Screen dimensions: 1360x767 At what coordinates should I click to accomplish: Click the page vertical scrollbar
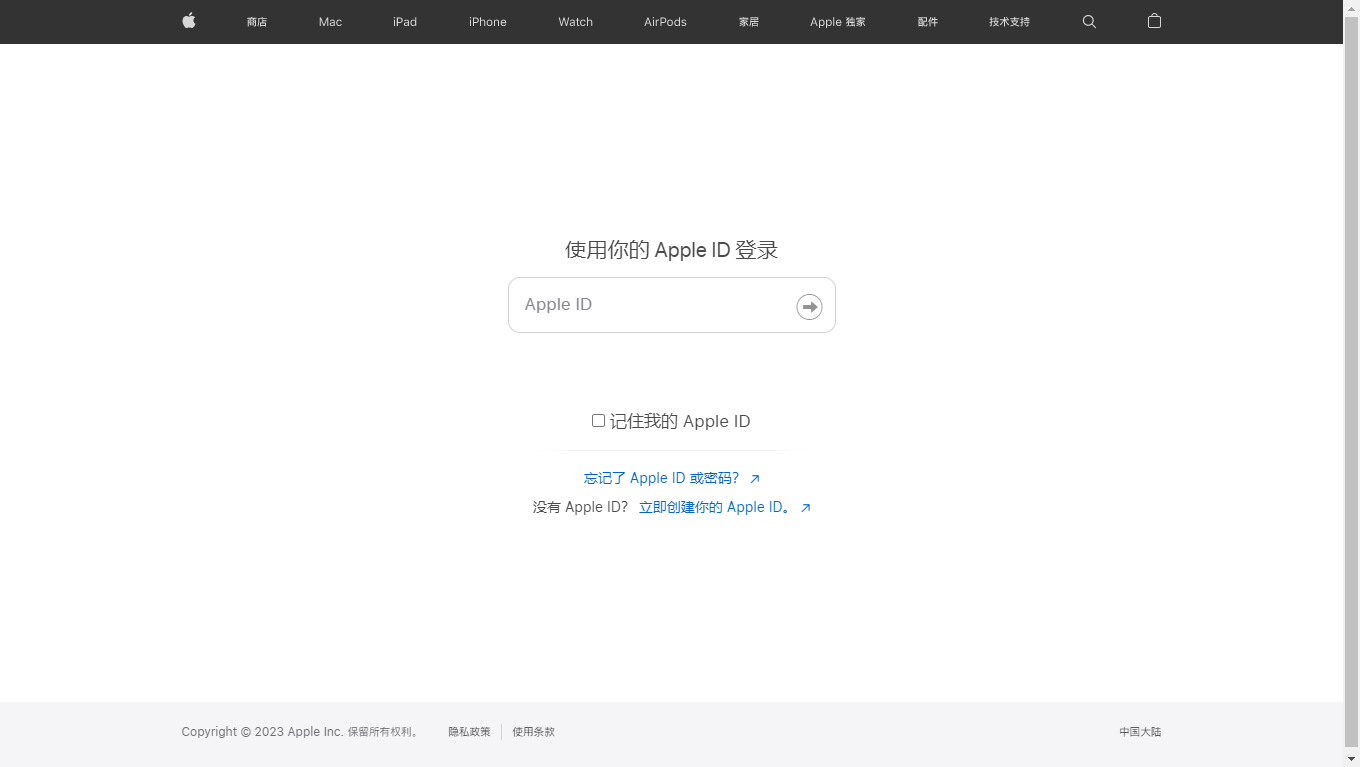(x=1351, y=383)
